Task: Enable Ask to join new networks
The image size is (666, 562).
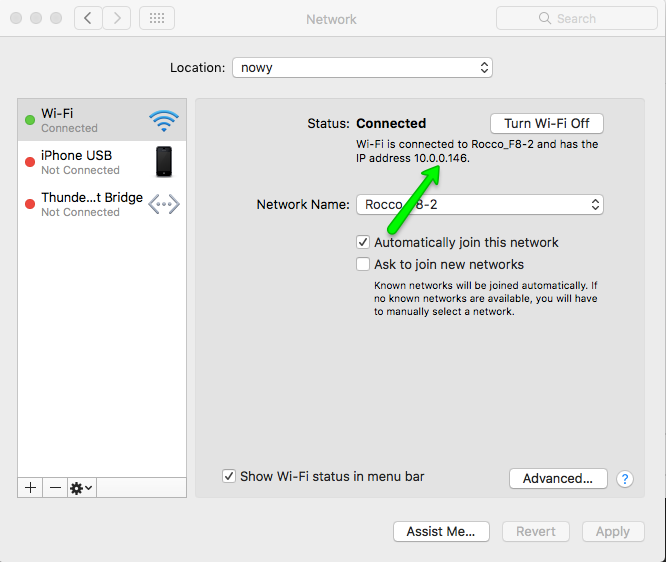Action: (363, 264)
